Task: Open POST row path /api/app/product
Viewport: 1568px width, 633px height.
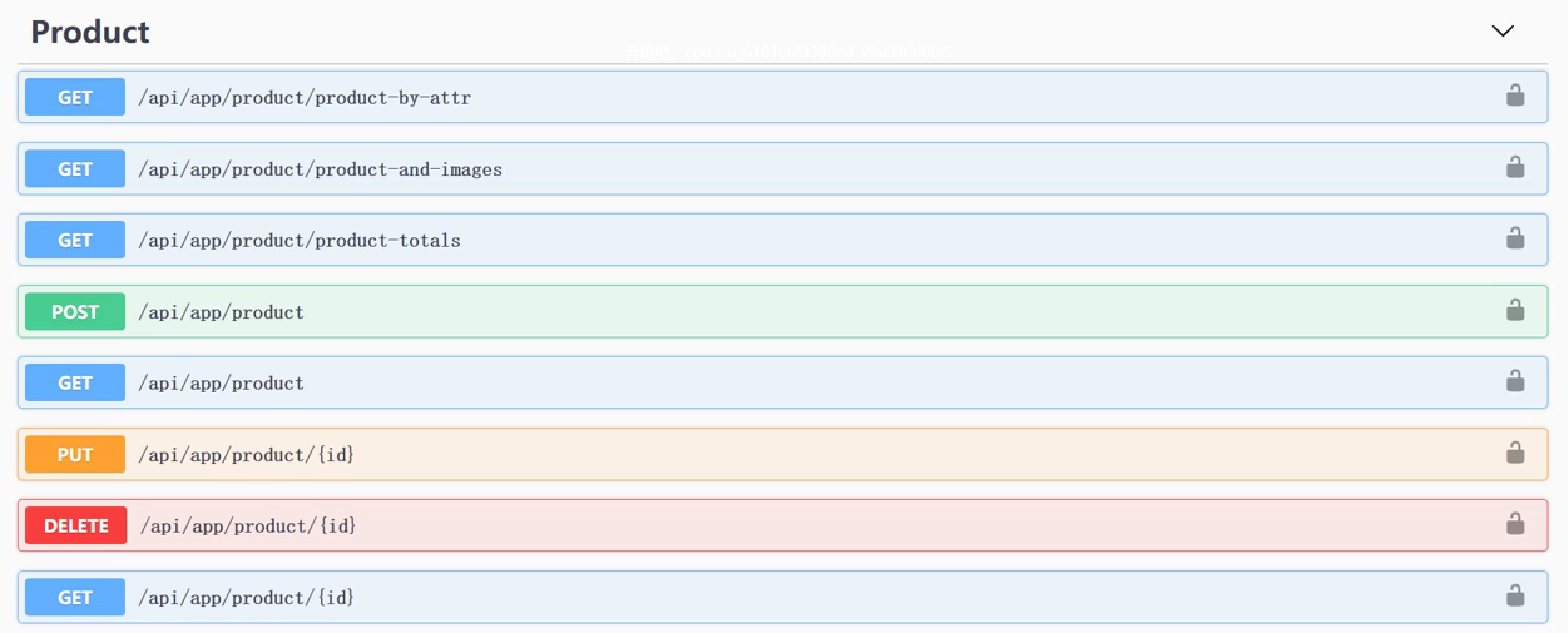Action: pos(221,313)
